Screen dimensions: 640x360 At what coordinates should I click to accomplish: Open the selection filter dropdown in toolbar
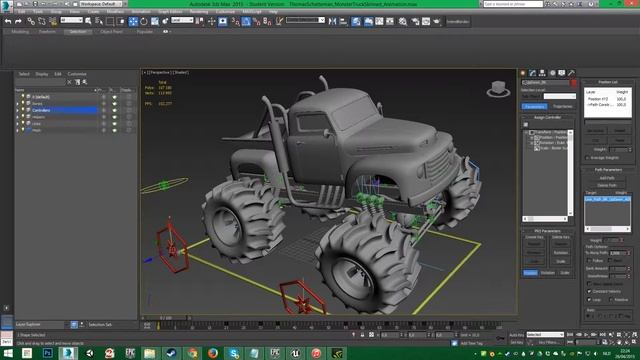71,20
